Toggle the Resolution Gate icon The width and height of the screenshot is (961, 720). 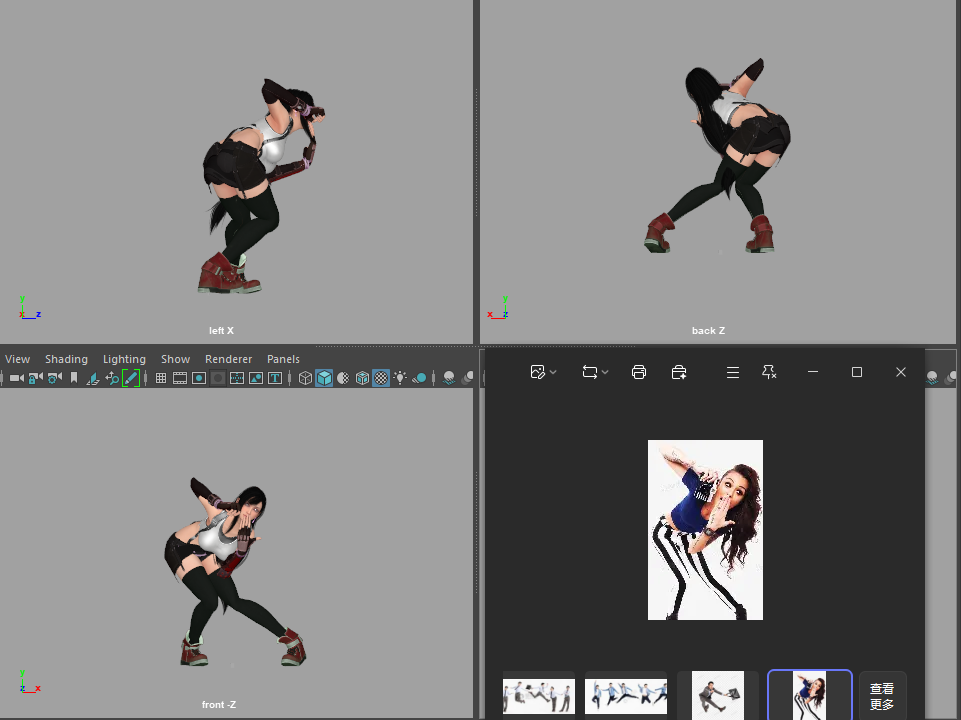point(199,378)
